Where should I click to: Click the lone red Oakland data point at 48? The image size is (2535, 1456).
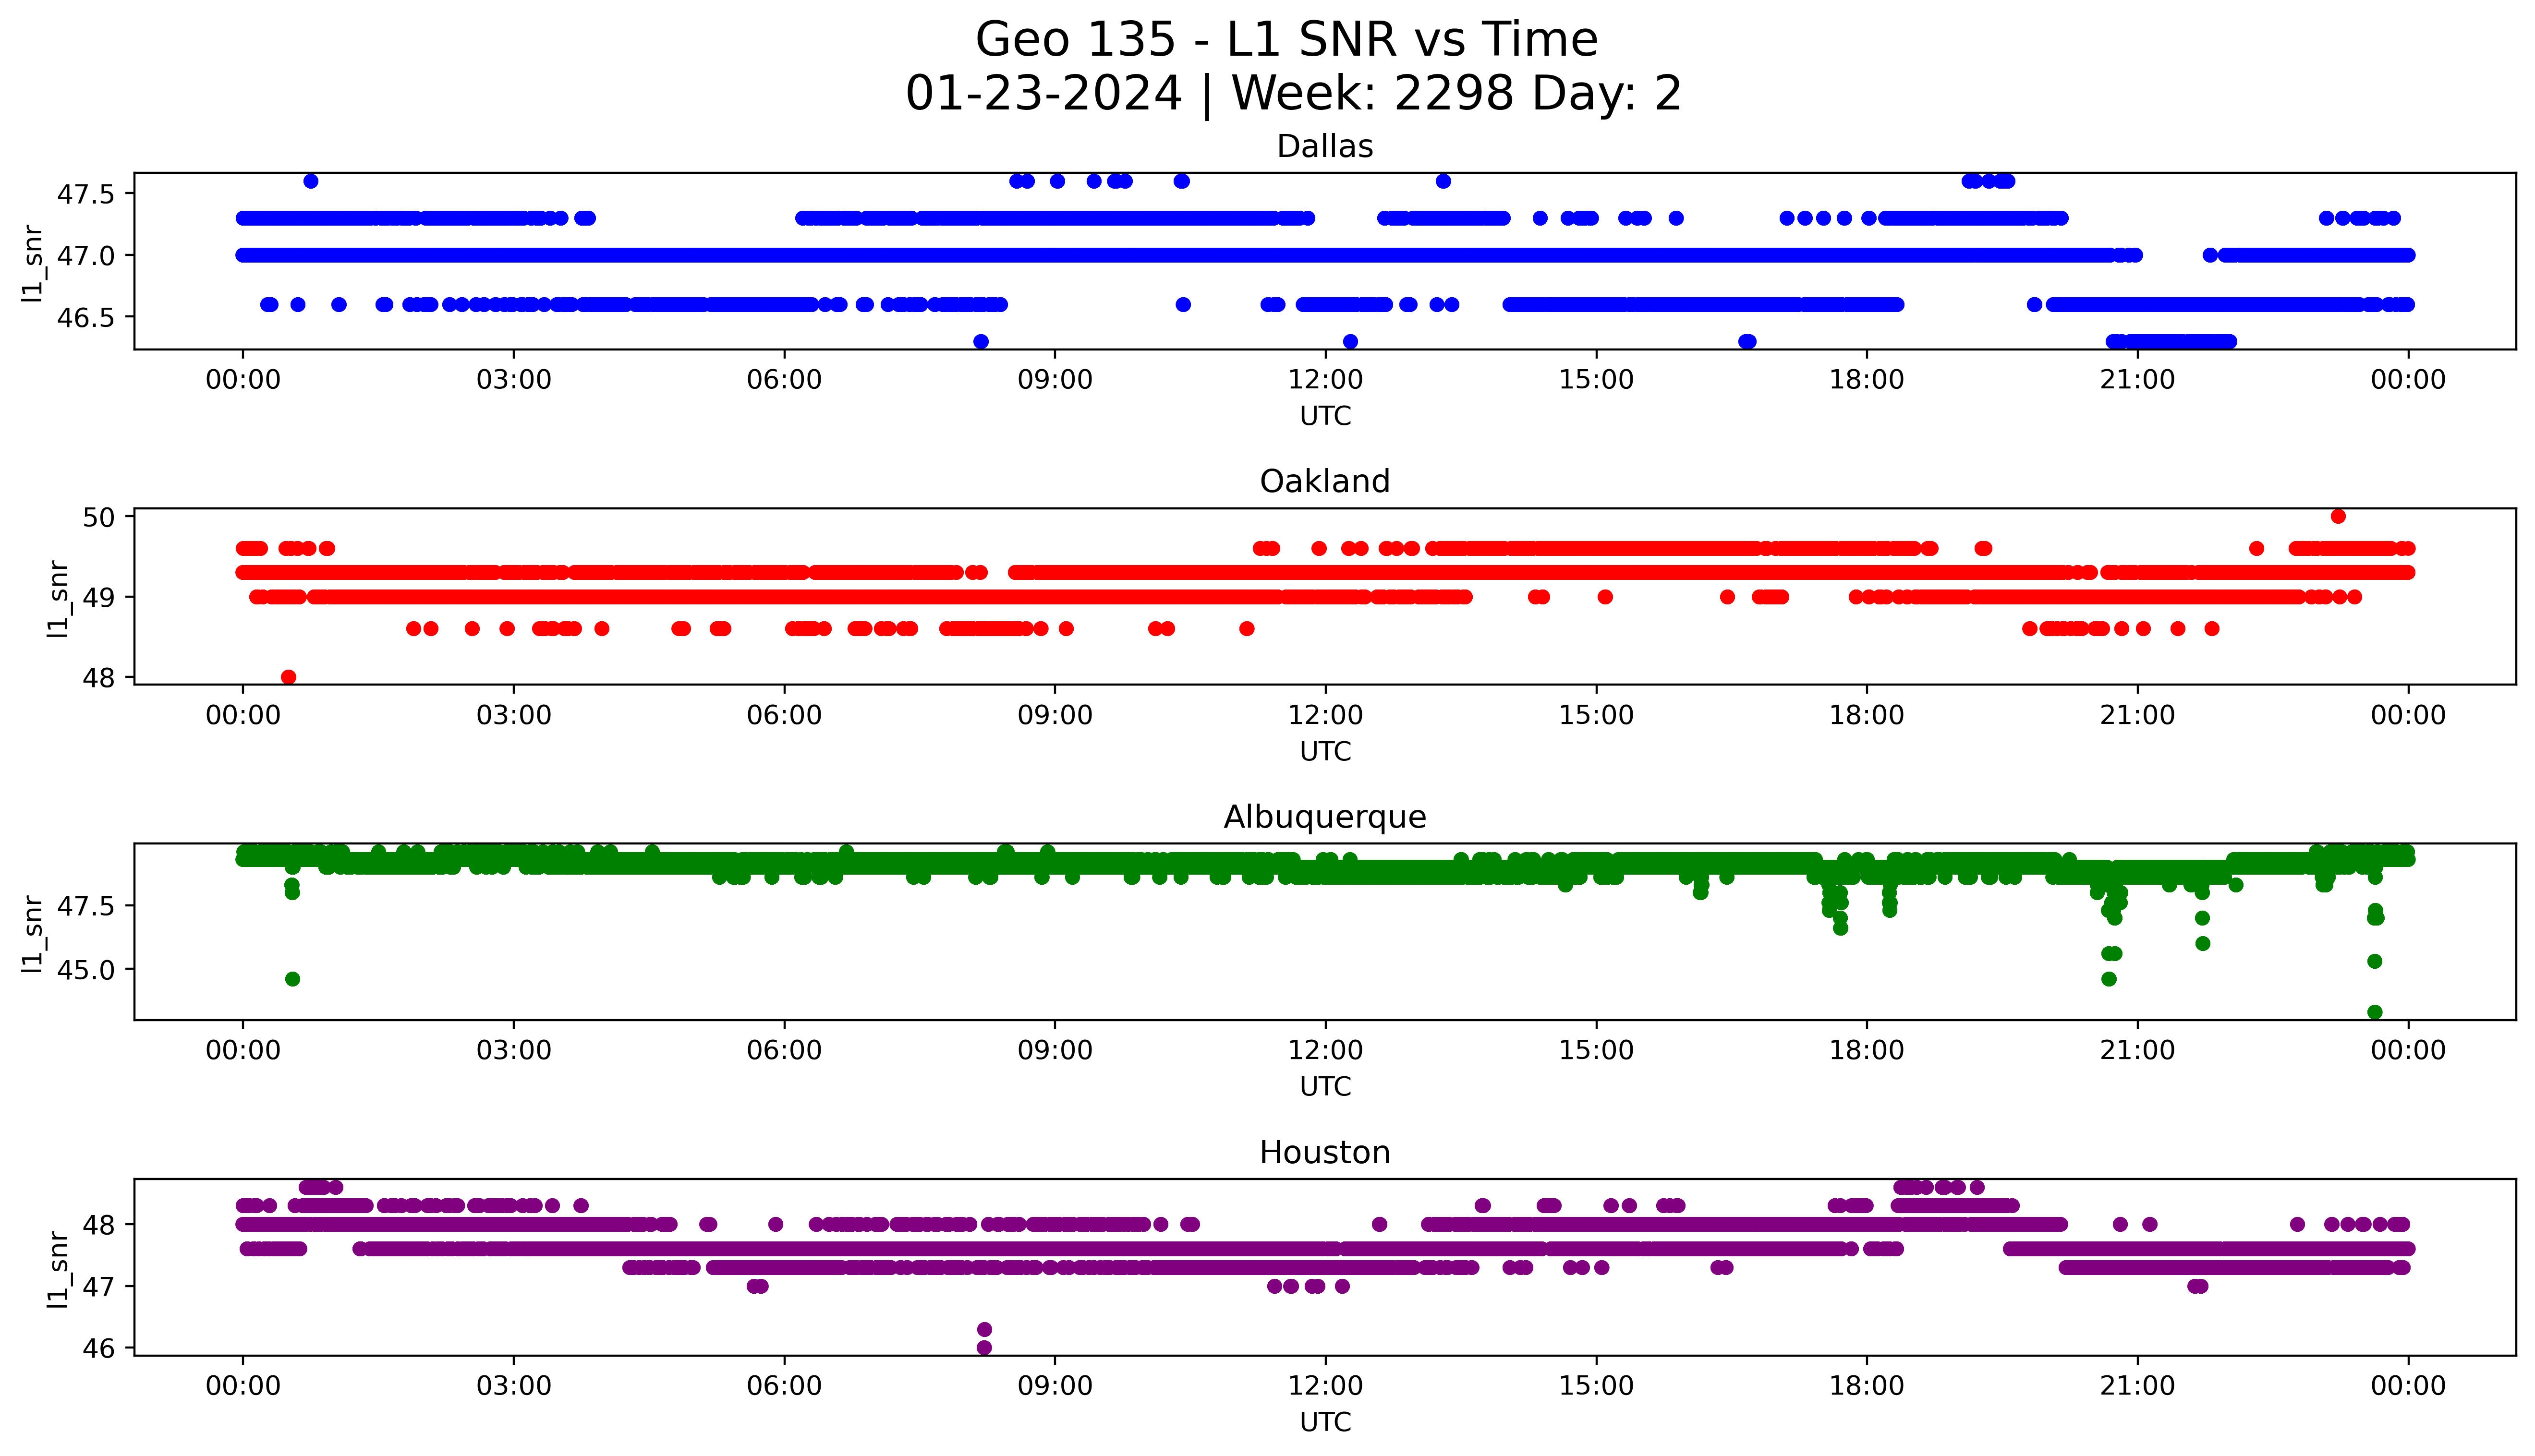pyautogui.click(x=289, y=677)
